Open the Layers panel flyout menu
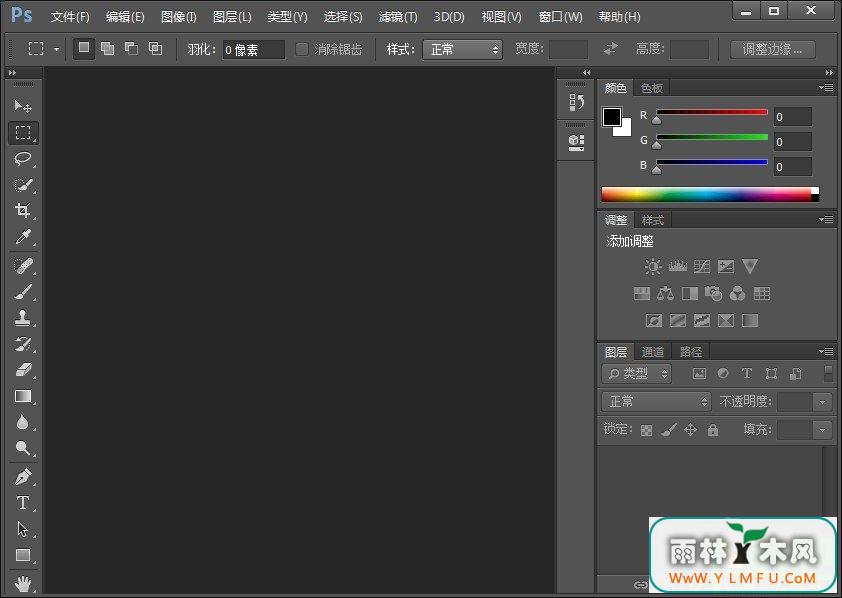 pos(826,352)
